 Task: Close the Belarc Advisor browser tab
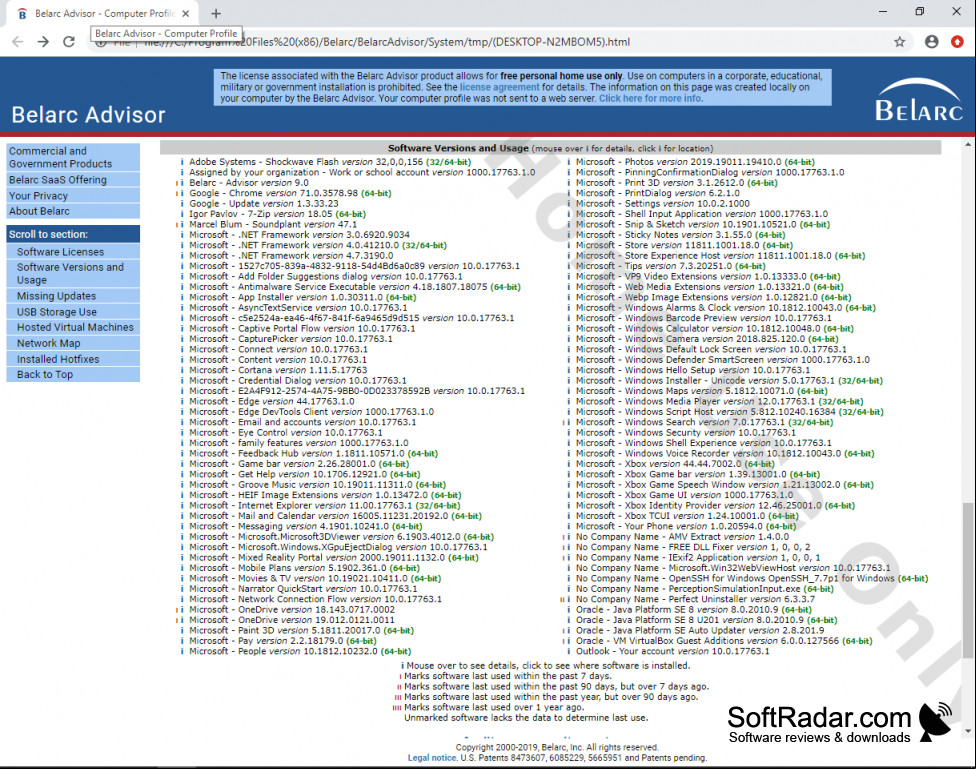185,13
